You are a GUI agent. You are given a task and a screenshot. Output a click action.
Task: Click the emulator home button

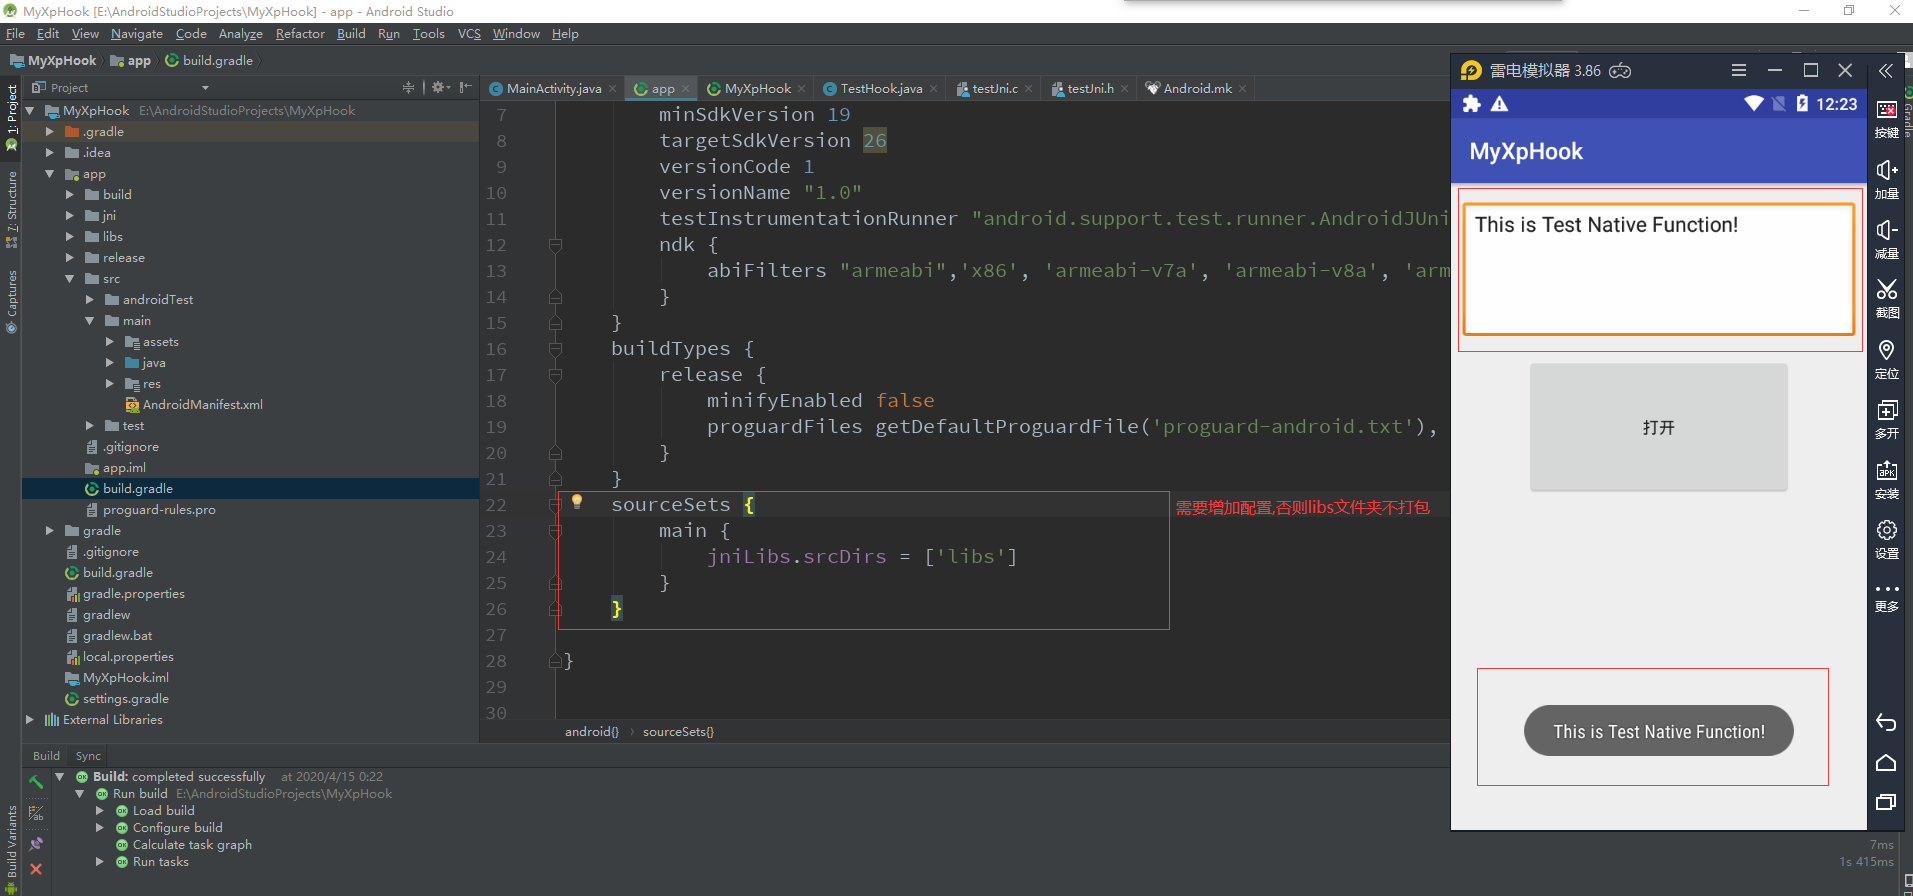pos(1886,763)
